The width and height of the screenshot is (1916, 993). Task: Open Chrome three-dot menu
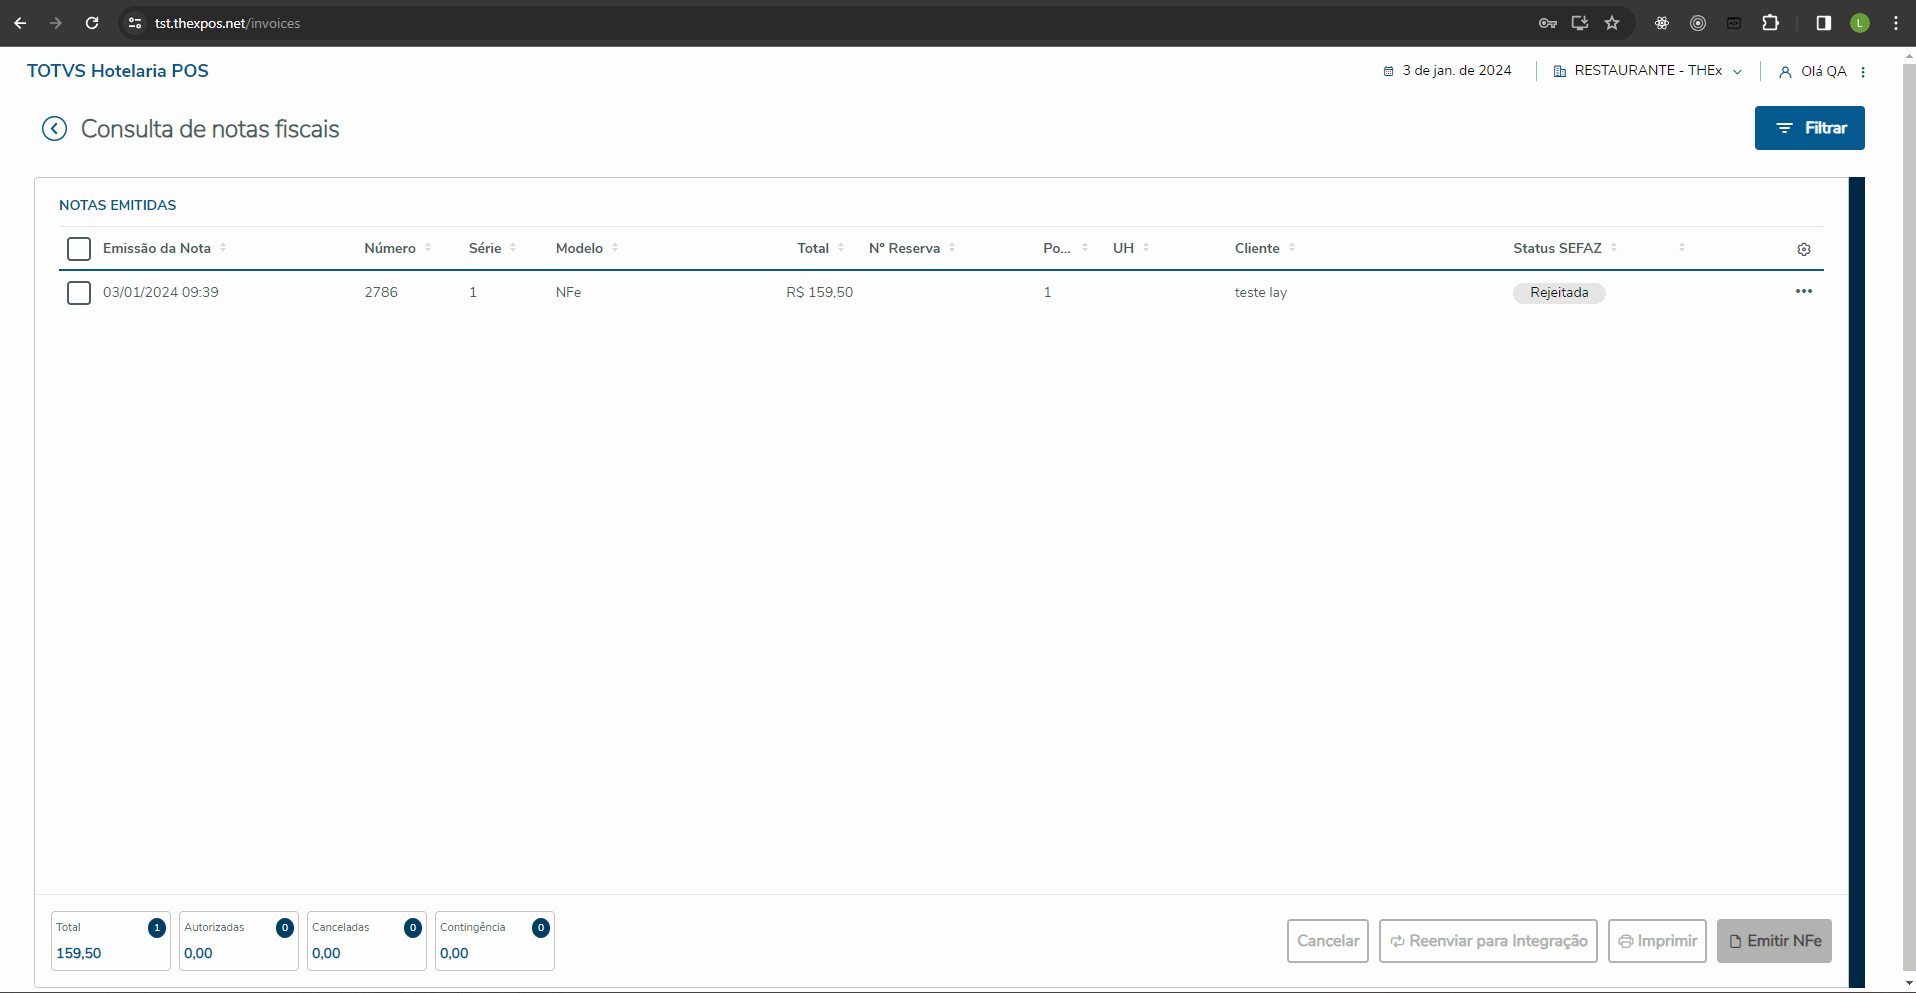click(1896, 23)
